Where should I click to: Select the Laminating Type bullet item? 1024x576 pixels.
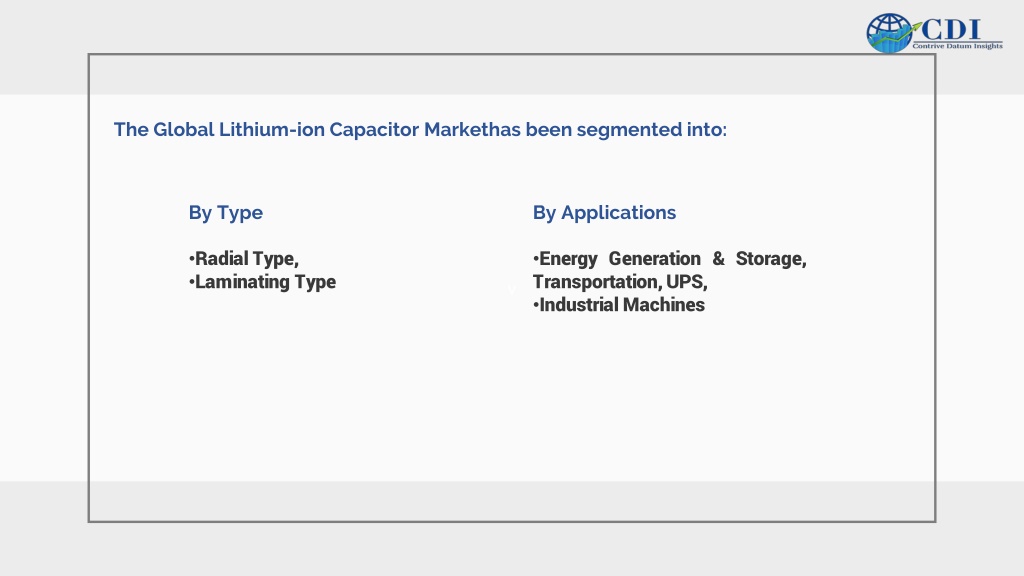[x=262, y=282]
